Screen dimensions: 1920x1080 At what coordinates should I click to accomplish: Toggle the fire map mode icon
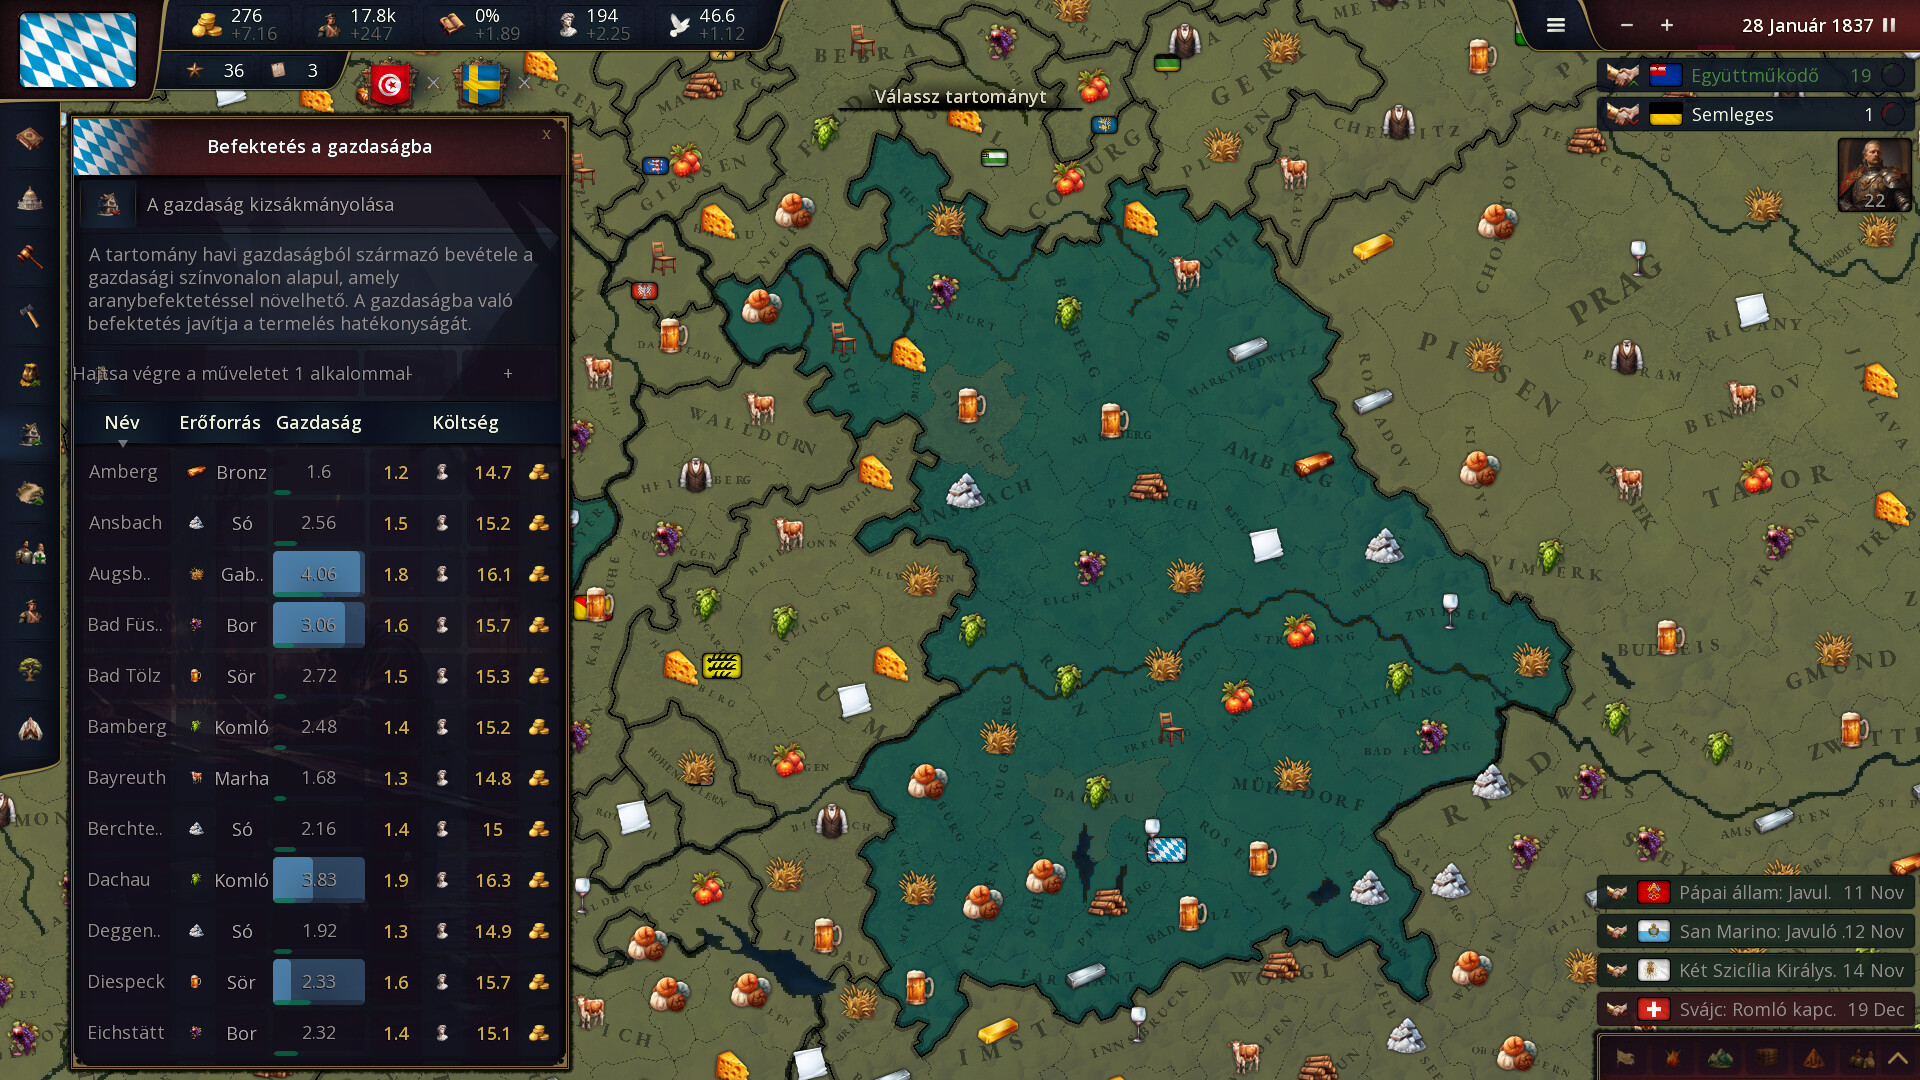[x=1673, y=1058]
